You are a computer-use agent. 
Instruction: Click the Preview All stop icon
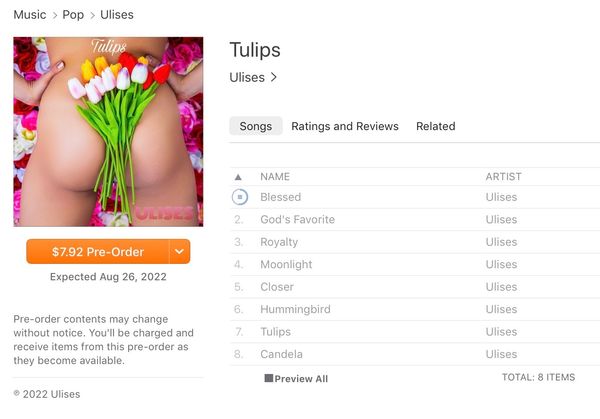pyautogui.click(x=269, y=378)
